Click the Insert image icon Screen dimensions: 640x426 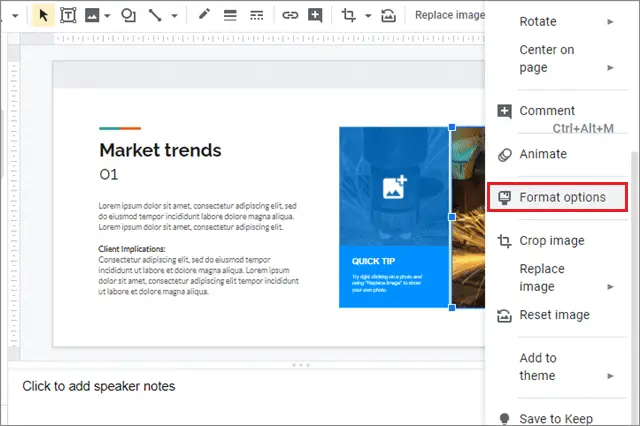92,16
